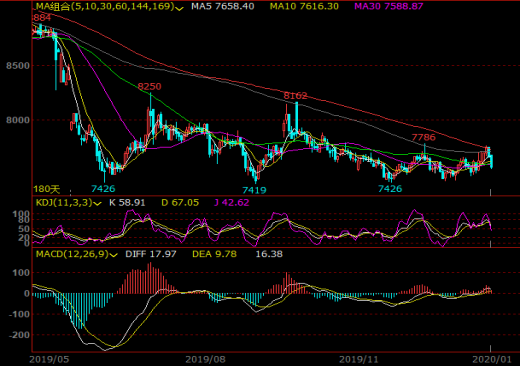Click the 7419 low price label

(254, 190)
